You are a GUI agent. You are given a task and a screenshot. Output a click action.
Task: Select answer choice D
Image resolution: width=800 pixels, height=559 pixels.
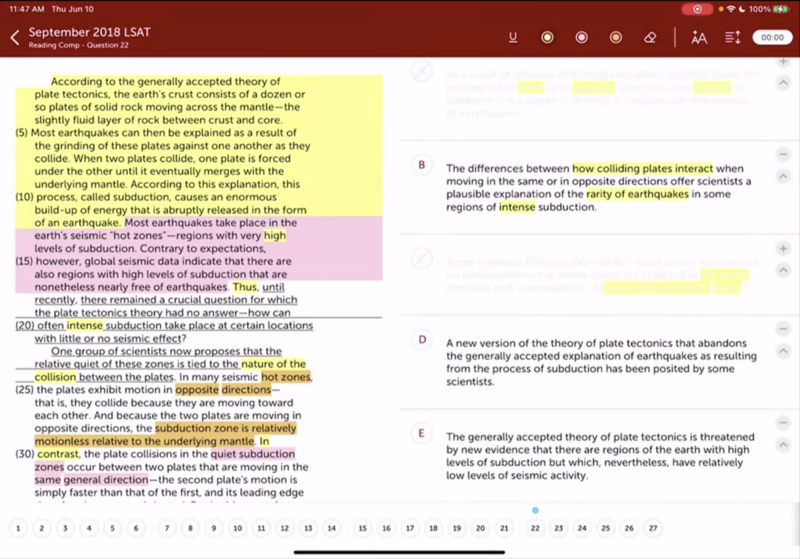tap(422, 340)
